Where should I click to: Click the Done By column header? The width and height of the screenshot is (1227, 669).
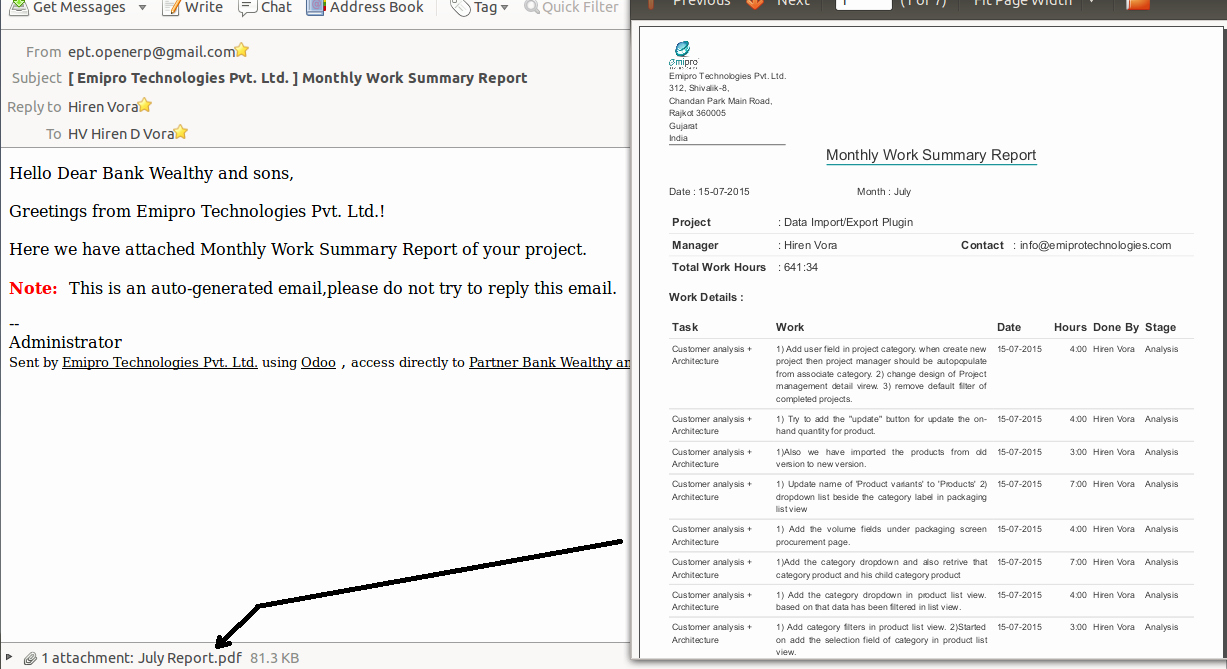1116,327
